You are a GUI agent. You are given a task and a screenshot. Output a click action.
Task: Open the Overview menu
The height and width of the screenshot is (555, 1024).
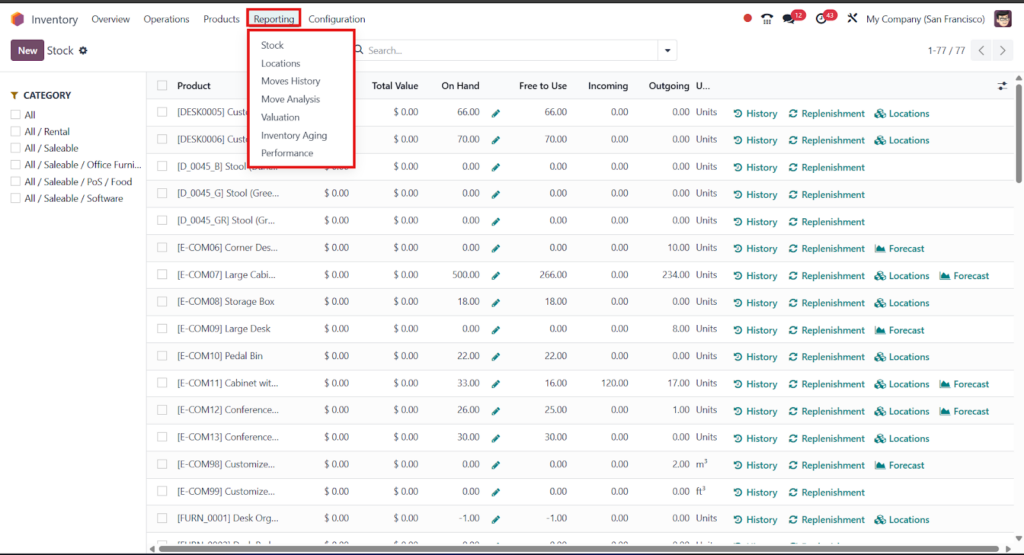point(110,19)
